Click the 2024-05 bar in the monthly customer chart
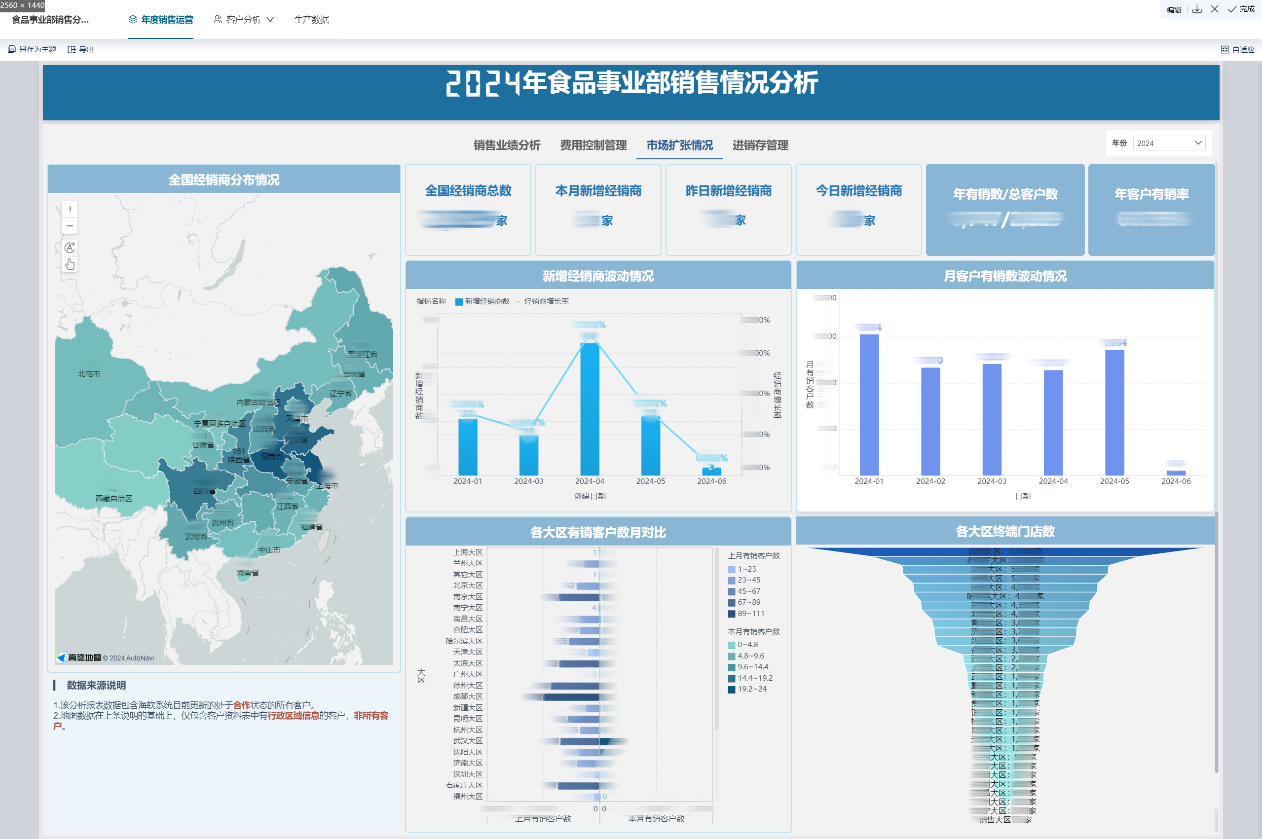Viewport: 1262px width, 839px height. point(1114,413)
